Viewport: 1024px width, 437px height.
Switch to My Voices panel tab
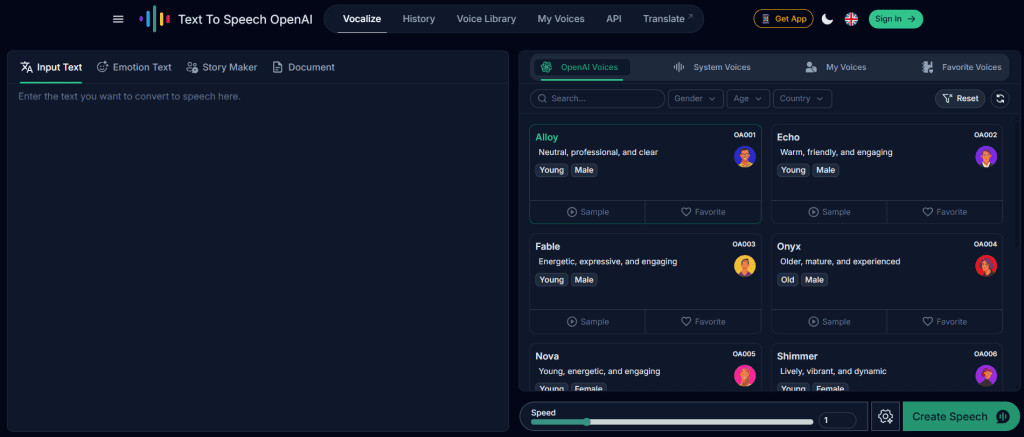[x=836, y=67]
